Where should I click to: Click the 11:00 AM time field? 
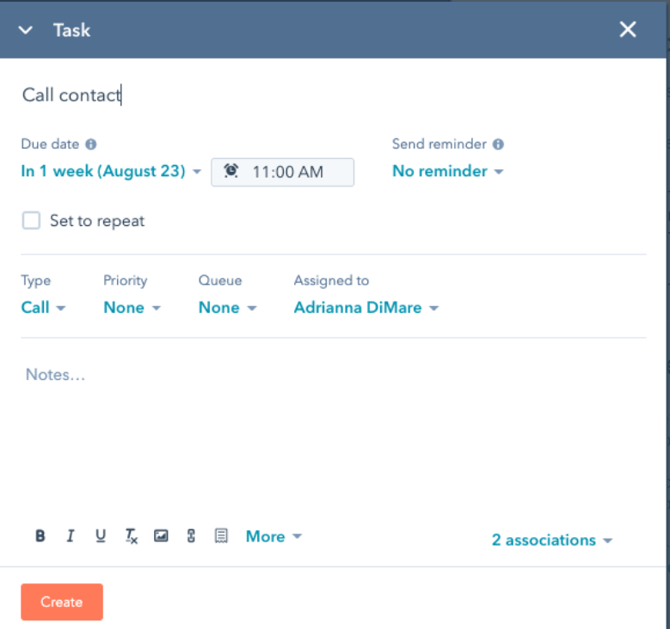click(282, 172)
